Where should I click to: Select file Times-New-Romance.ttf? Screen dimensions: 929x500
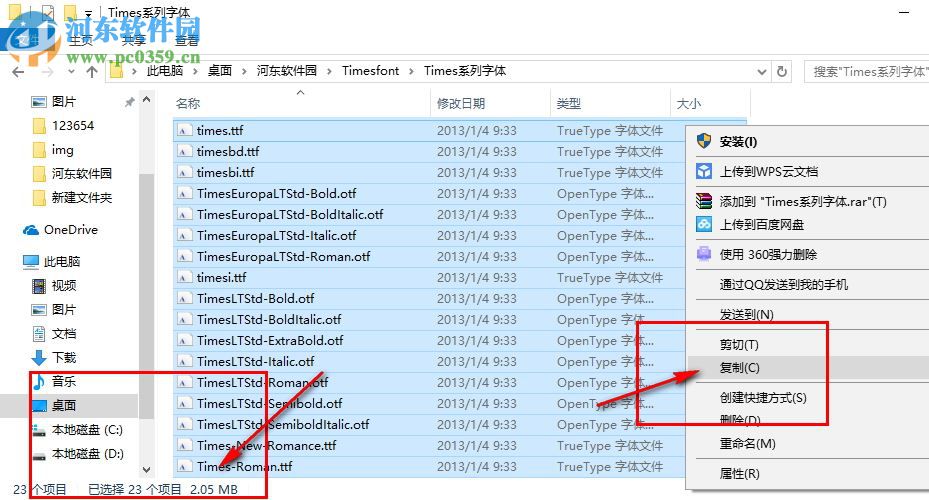(267, 445)
